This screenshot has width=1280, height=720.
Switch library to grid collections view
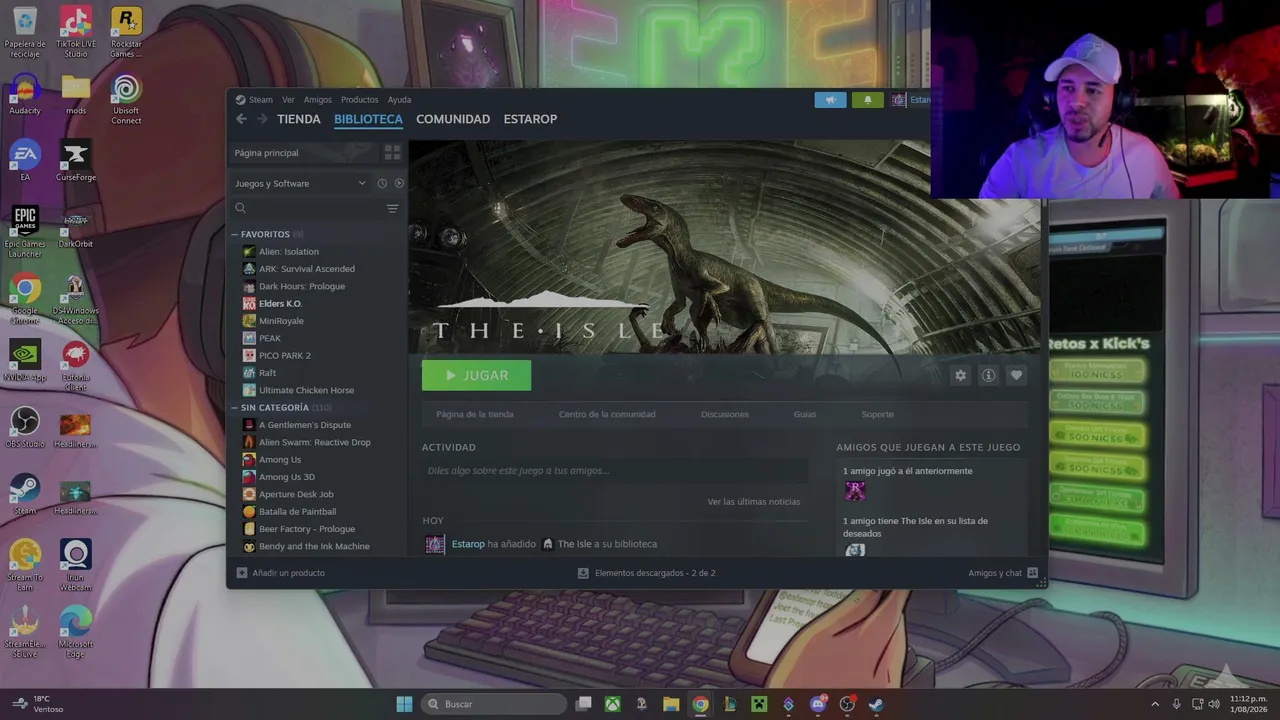click(392, 153)
